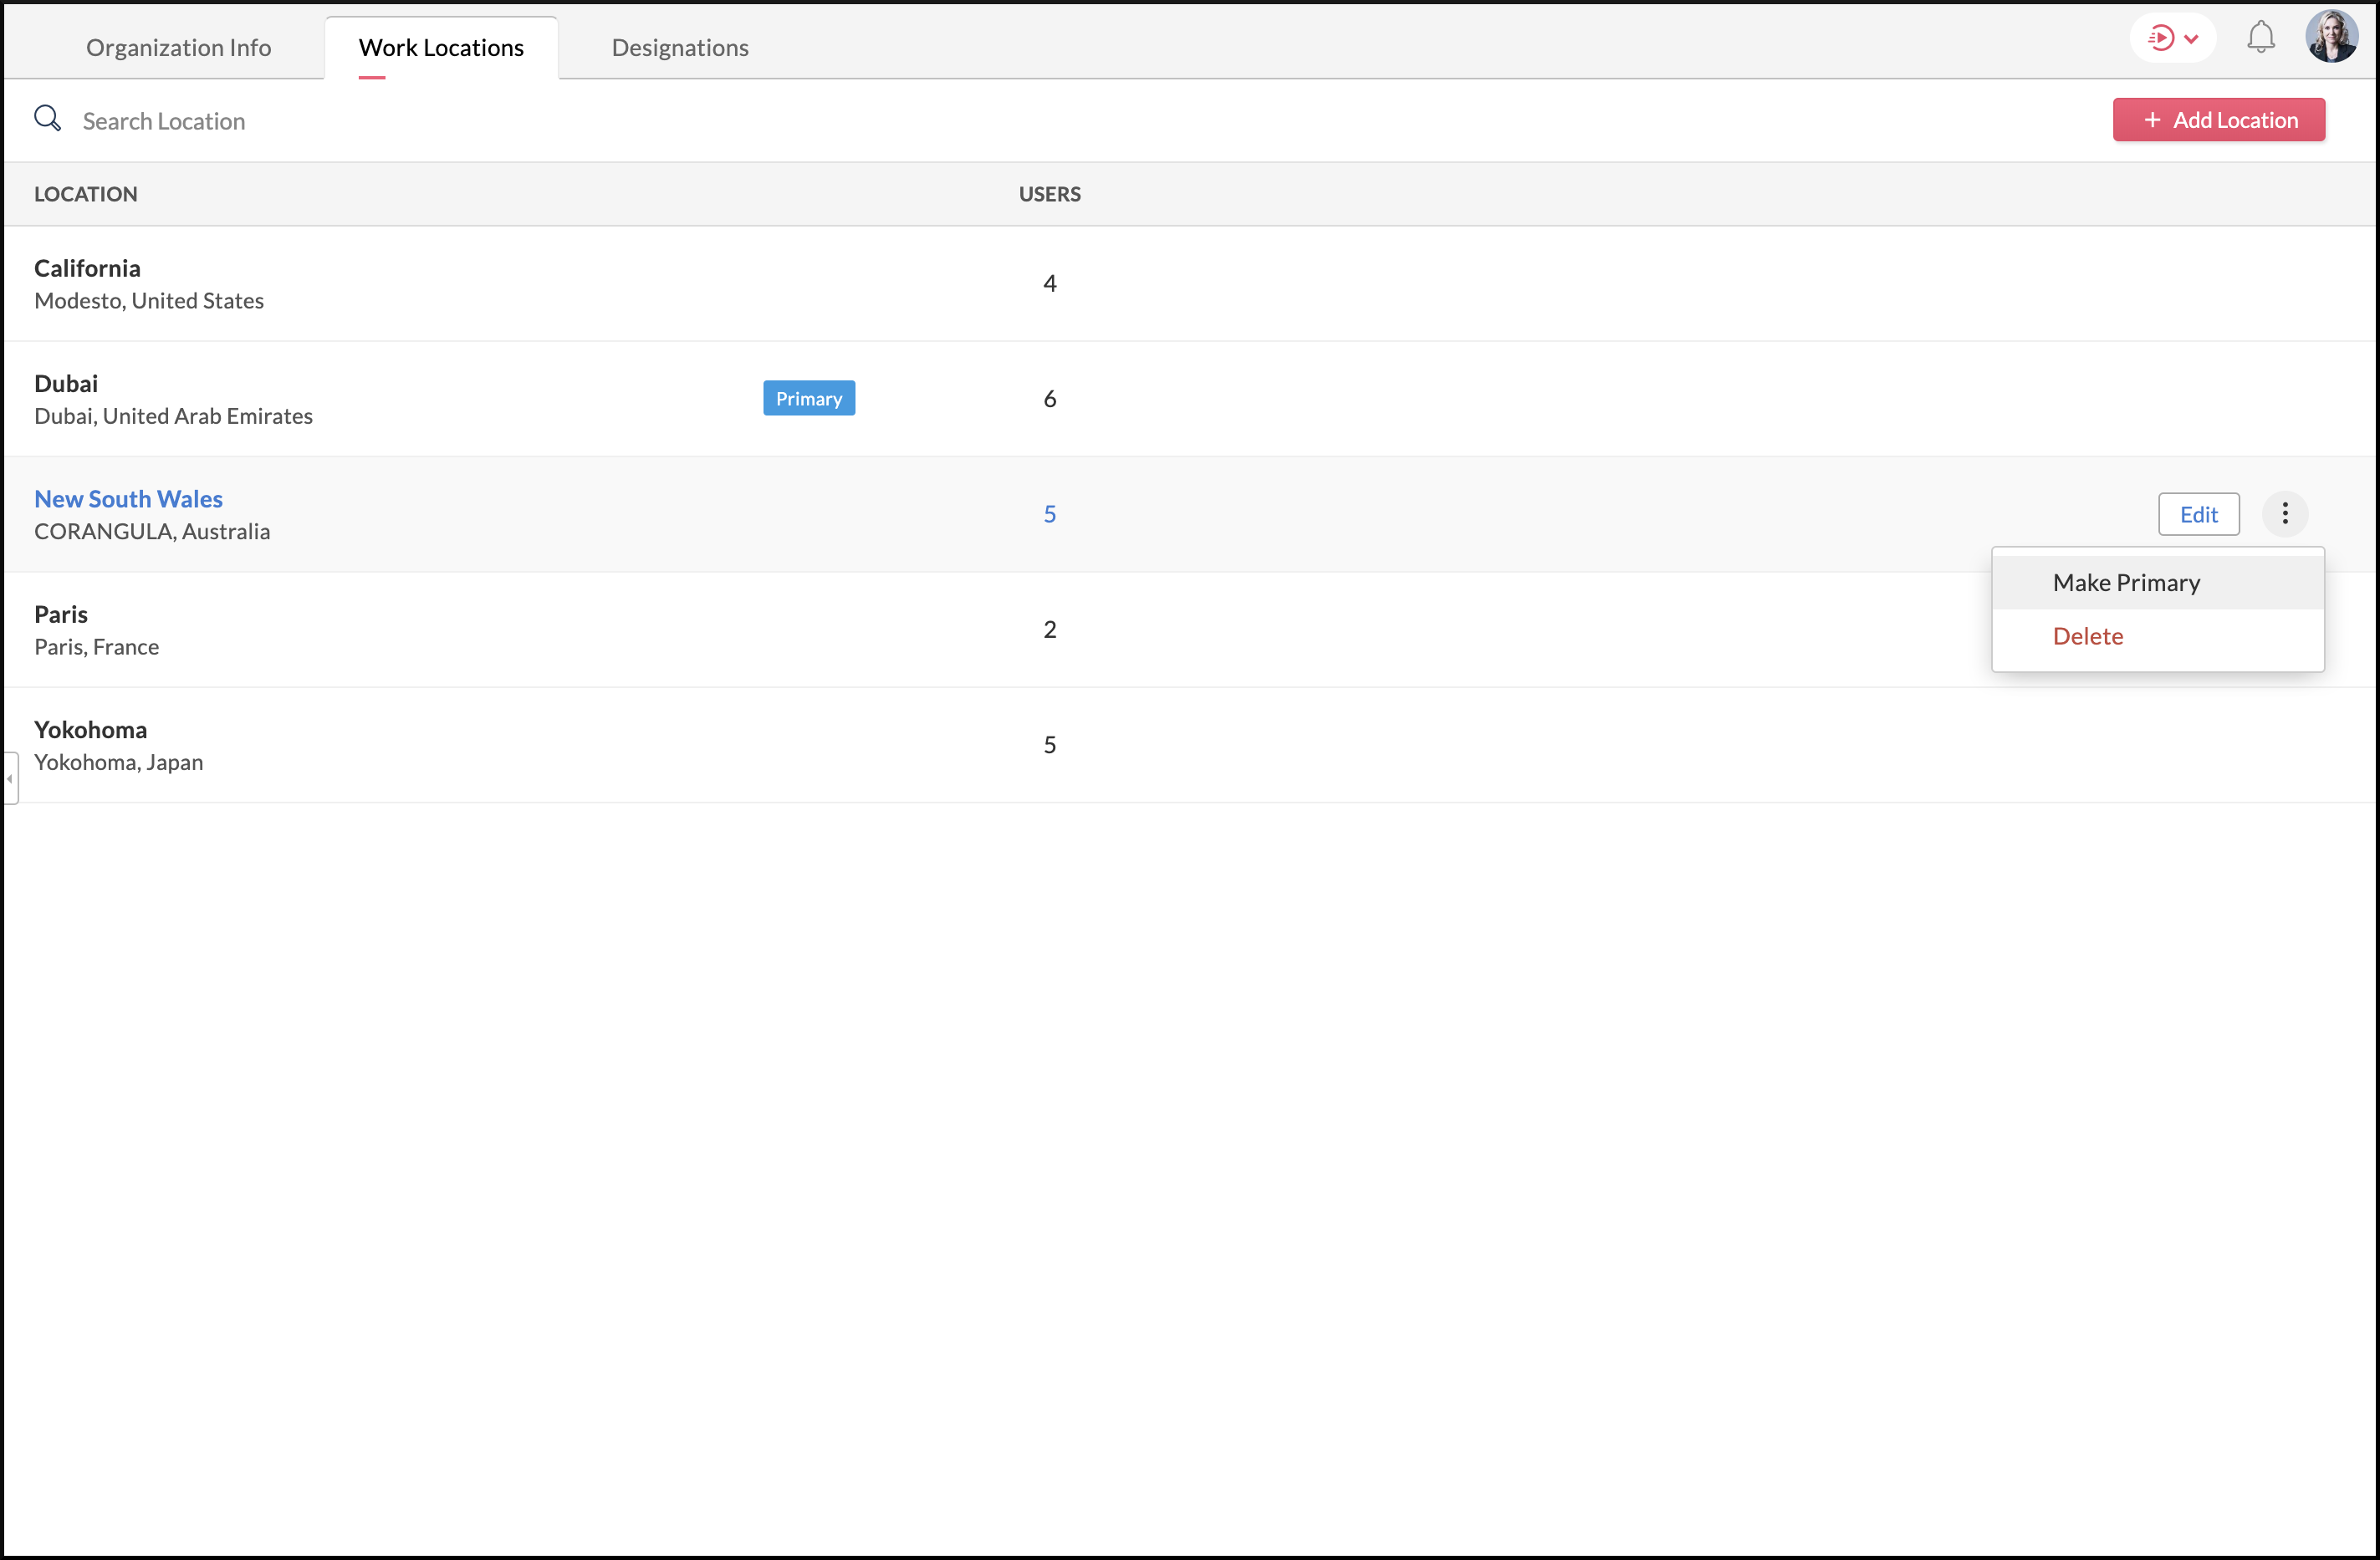The image size is (2380, 1560).
Task: Select Make Primary from the menu
Action: 2126,583
